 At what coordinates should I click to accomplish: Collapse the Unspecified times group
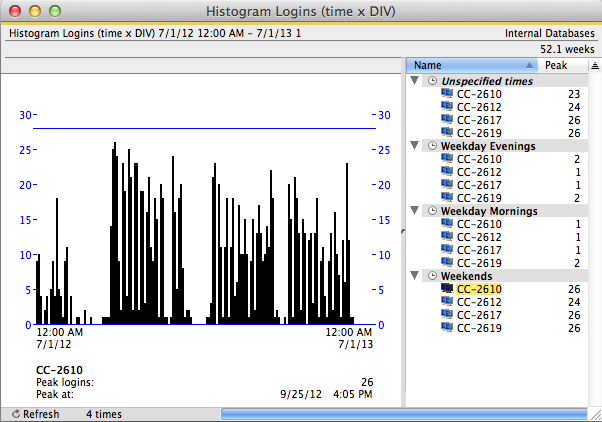click(415, 81)
